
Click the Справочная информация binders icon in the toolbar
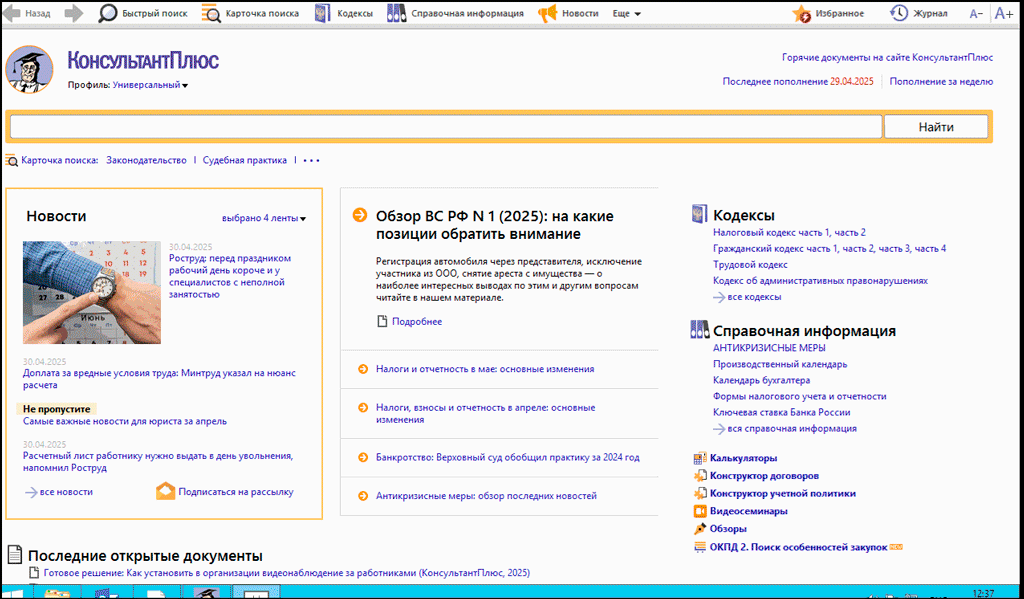396,13
